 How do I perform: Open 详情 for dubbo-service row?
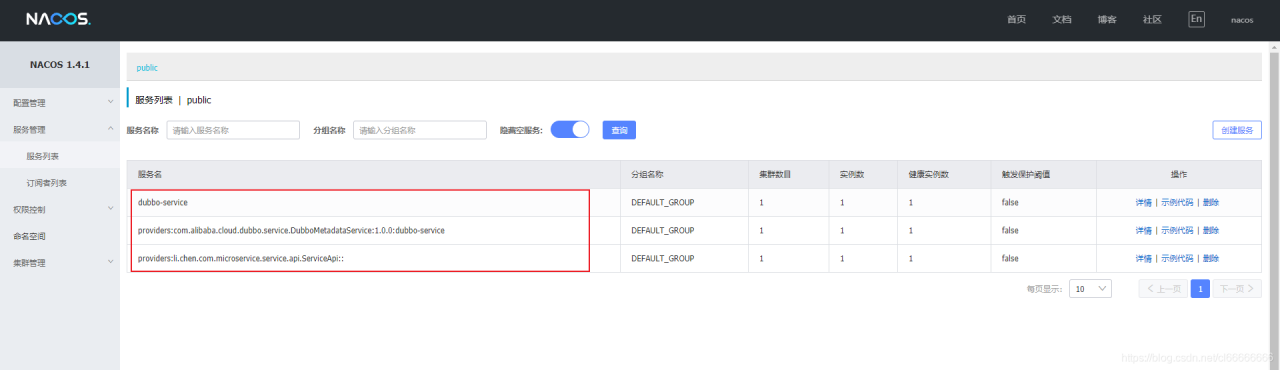pos(1144,202)
